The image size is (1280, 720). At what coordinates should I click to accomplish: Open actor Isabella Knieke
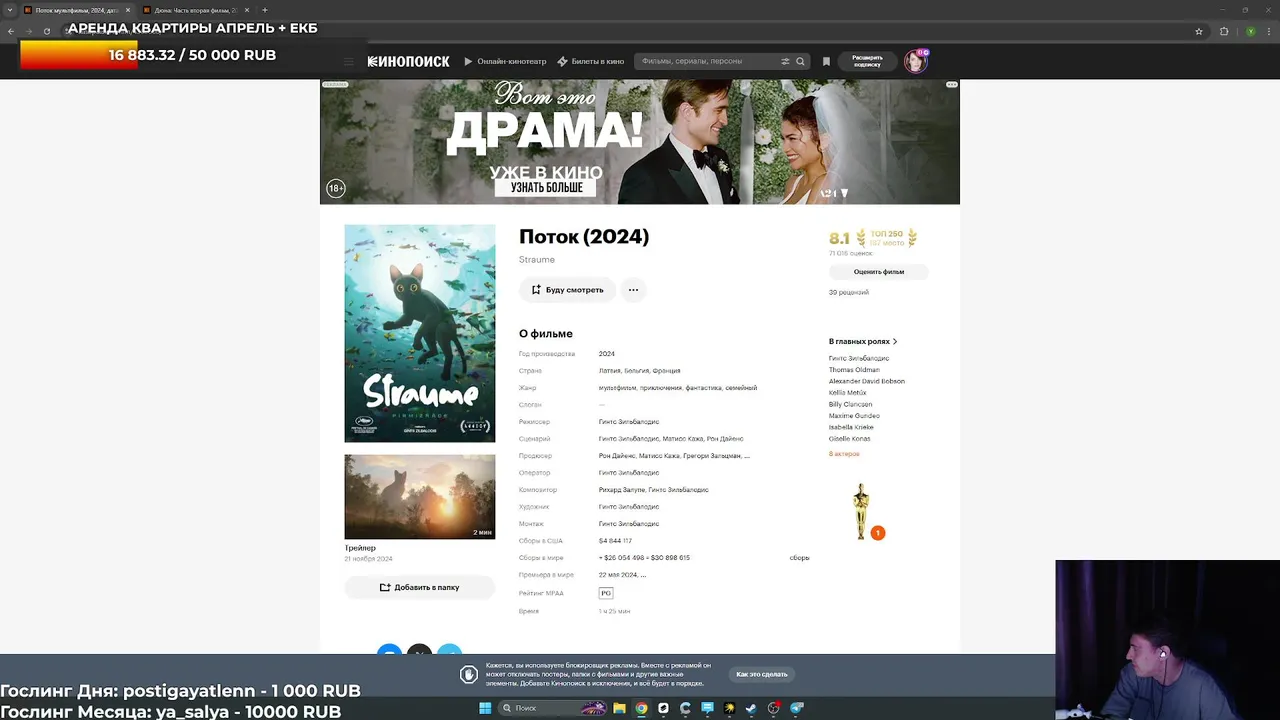point(851,427)
